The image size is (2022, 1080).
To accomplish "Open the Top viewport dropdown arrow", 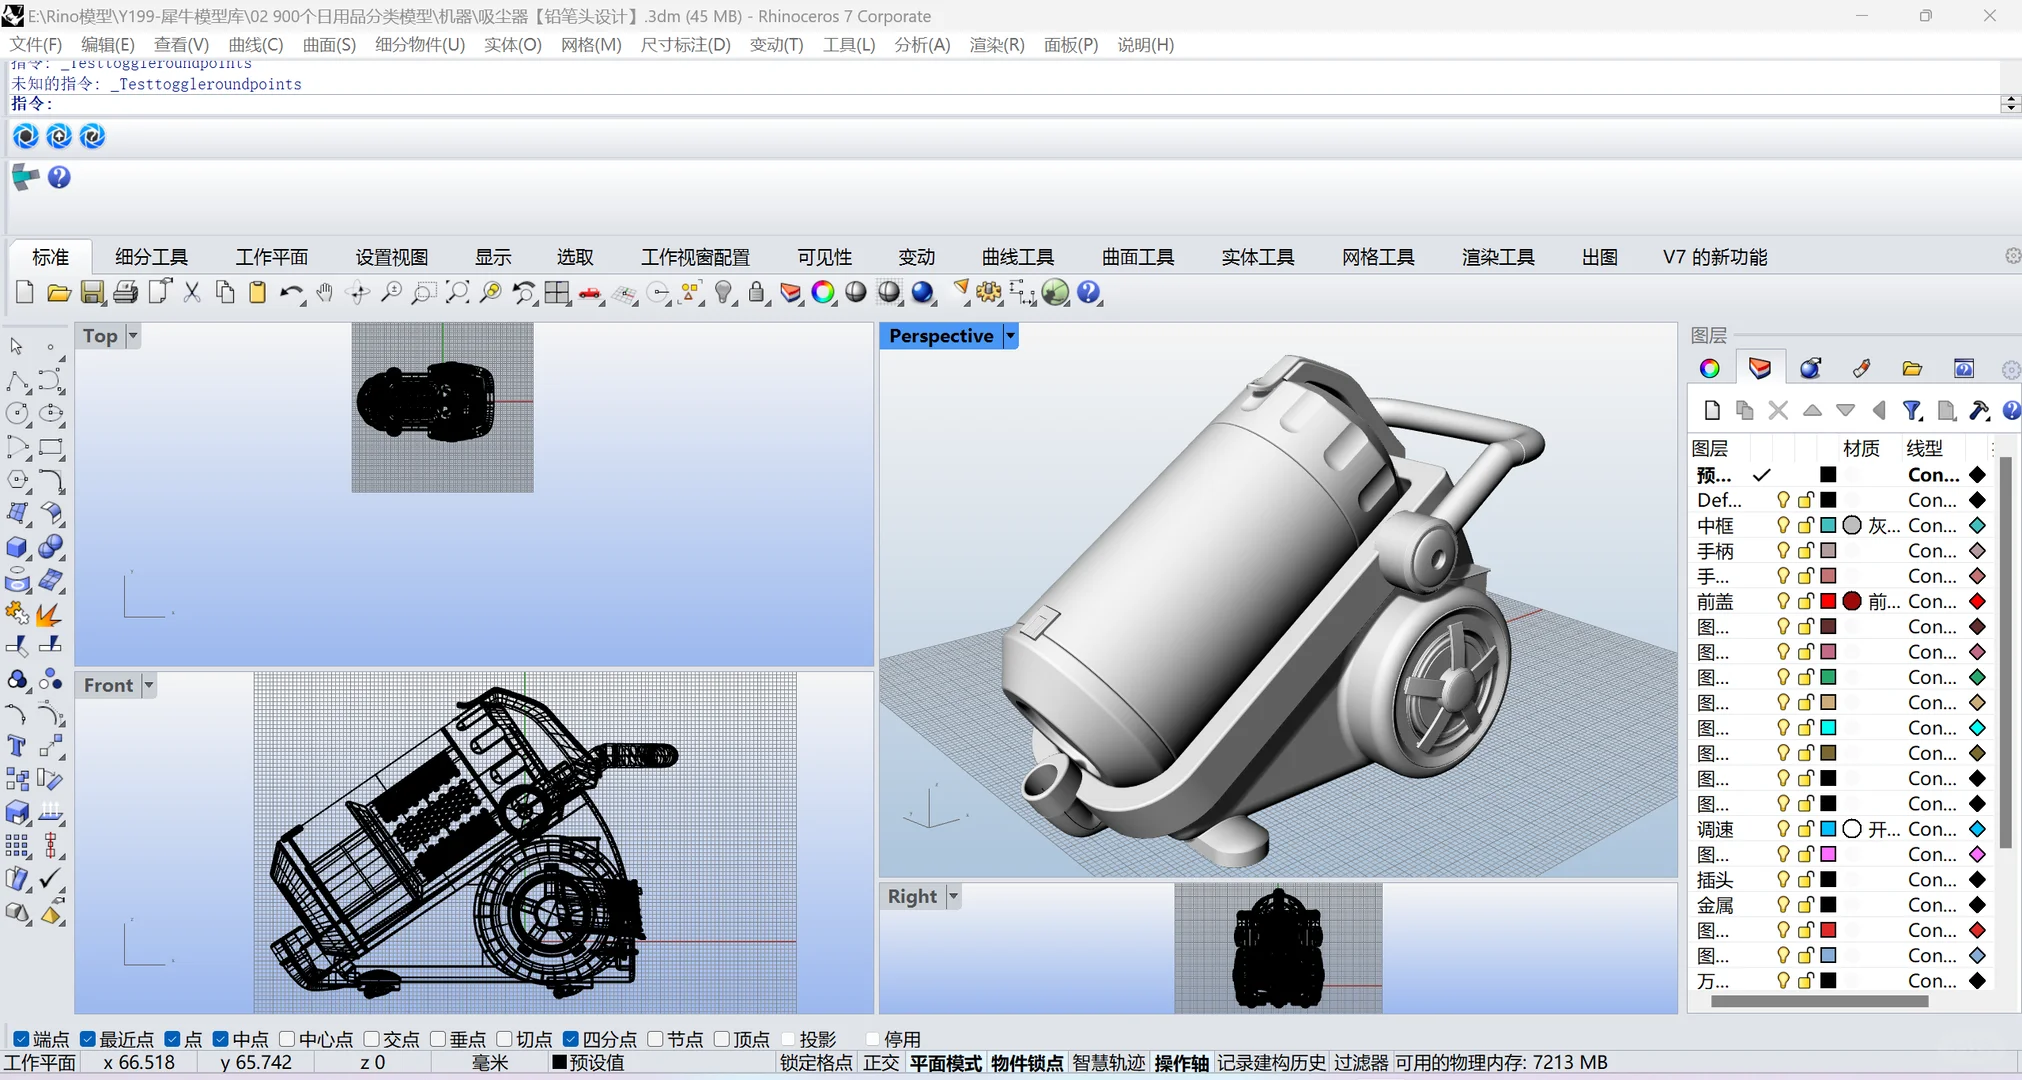I will tap(133, 337).
